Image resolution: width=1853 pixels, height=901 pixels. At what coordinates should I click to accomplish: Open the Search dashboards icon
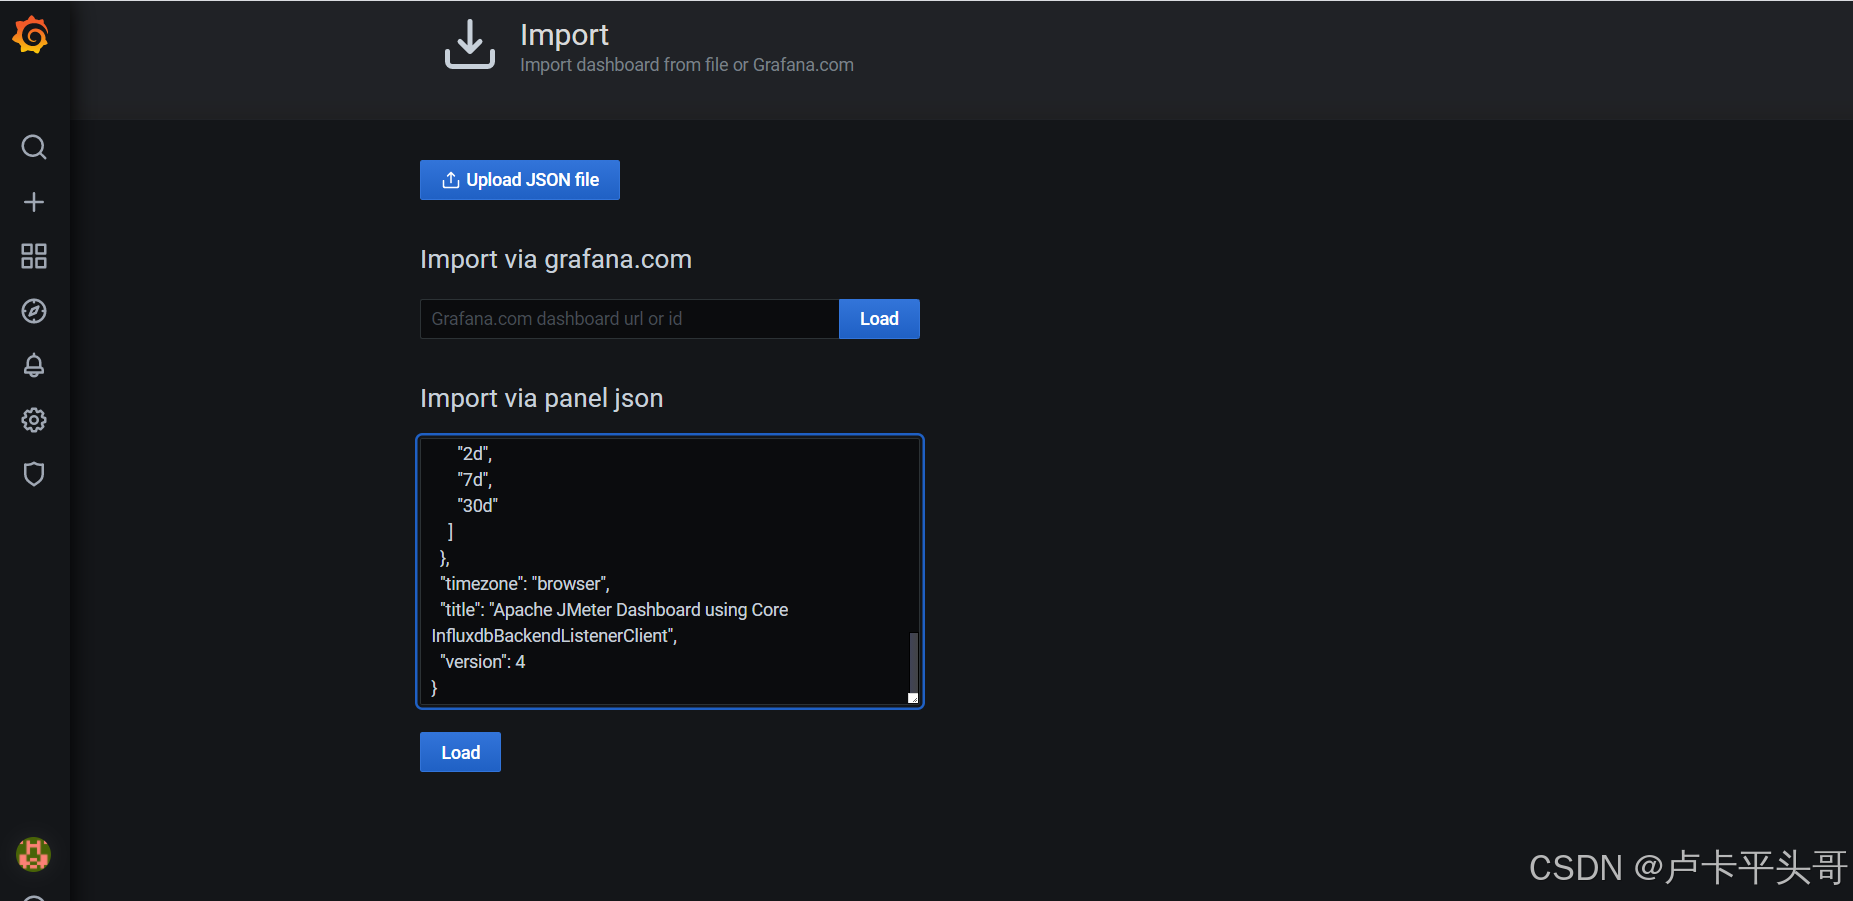[34, 148]
